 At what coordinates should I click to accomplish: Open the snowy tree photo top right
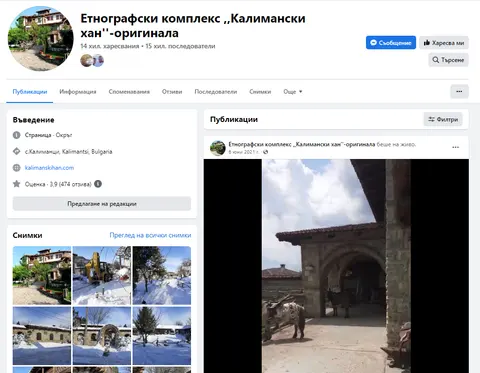pos(162,275)
